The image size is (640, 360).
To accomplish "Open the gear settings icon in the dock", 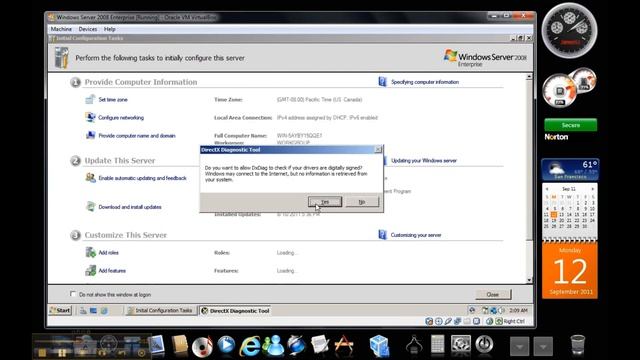I will [x=461, y=344].
